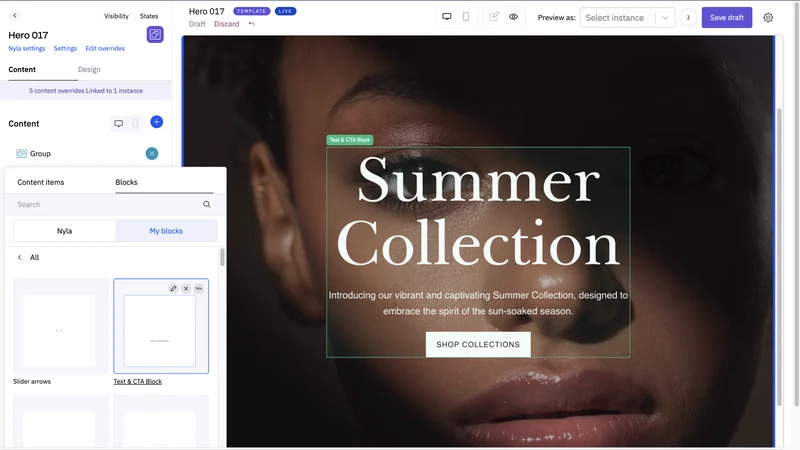Click the 5 content overrides notice

point(86,91)
